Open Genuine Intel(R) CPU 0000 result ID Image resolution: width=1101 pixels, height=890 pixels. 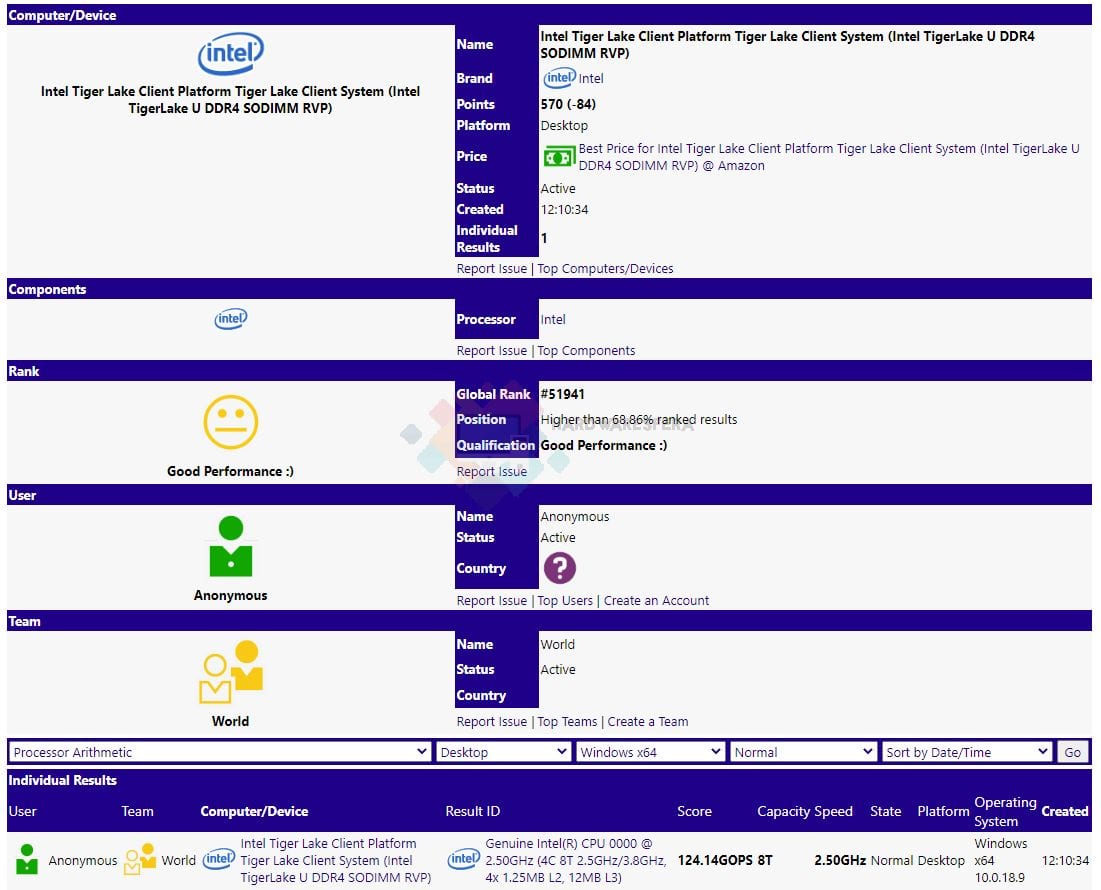point(576,861)
